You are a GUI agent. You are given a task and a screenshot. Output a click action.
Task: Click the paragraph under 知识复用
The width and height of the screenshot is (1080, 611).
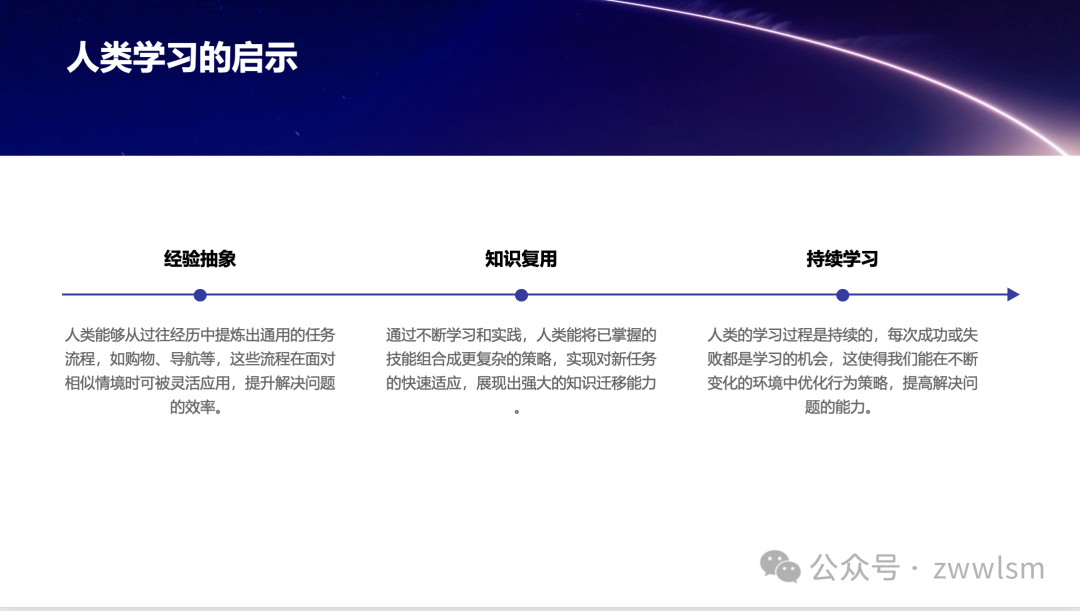pyautogui.click(x=520, y=370)
